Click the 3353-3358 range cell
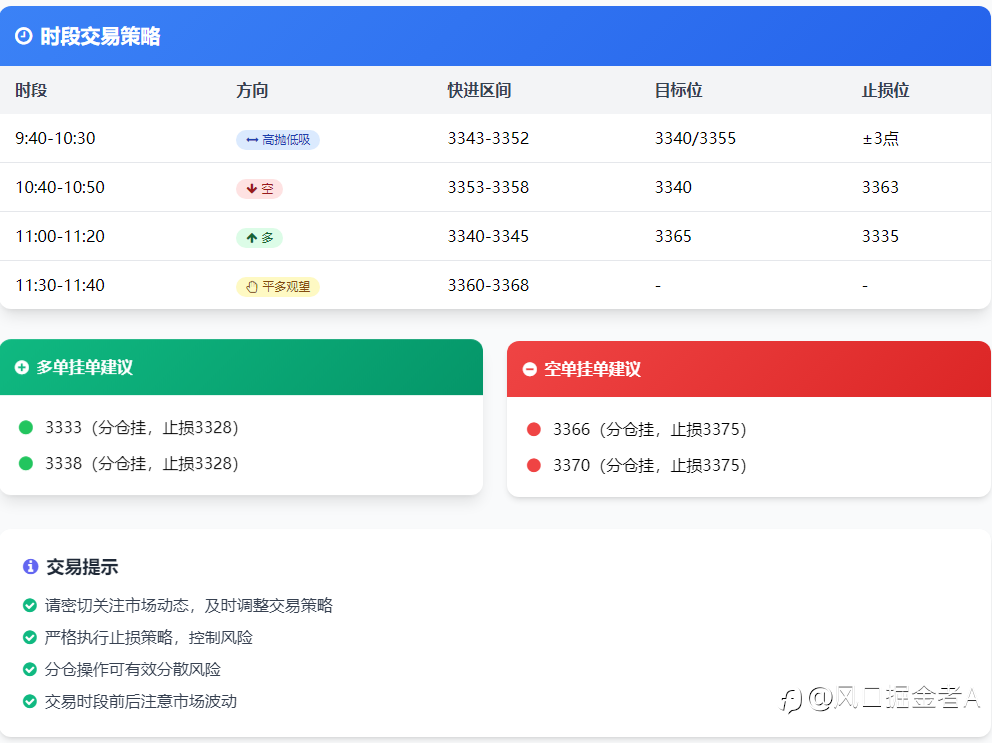The image size is (992, 743). click(488, 187)
